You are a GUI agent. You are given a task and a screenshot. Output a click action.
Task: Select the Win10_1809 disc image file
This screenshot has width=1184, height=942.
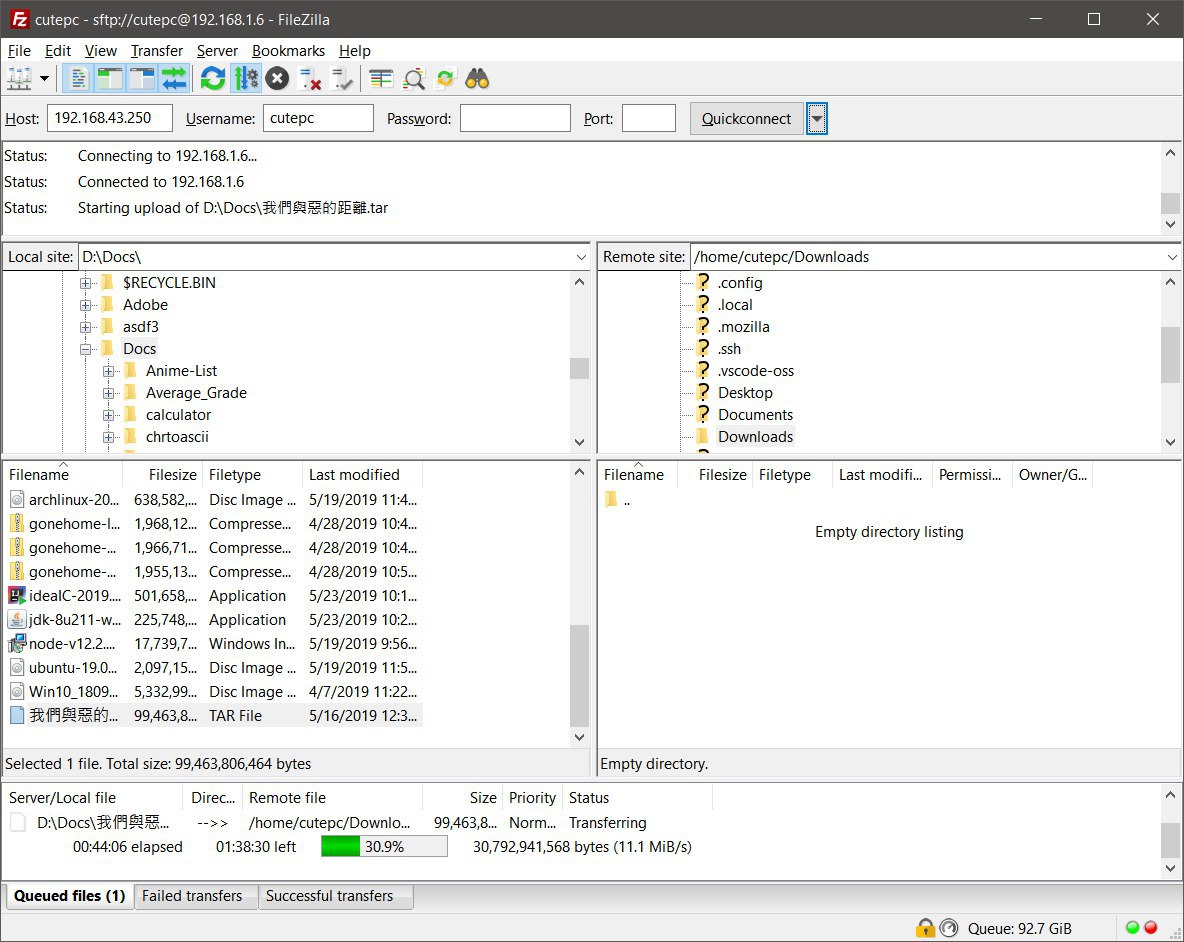click(x=214, y=691)
